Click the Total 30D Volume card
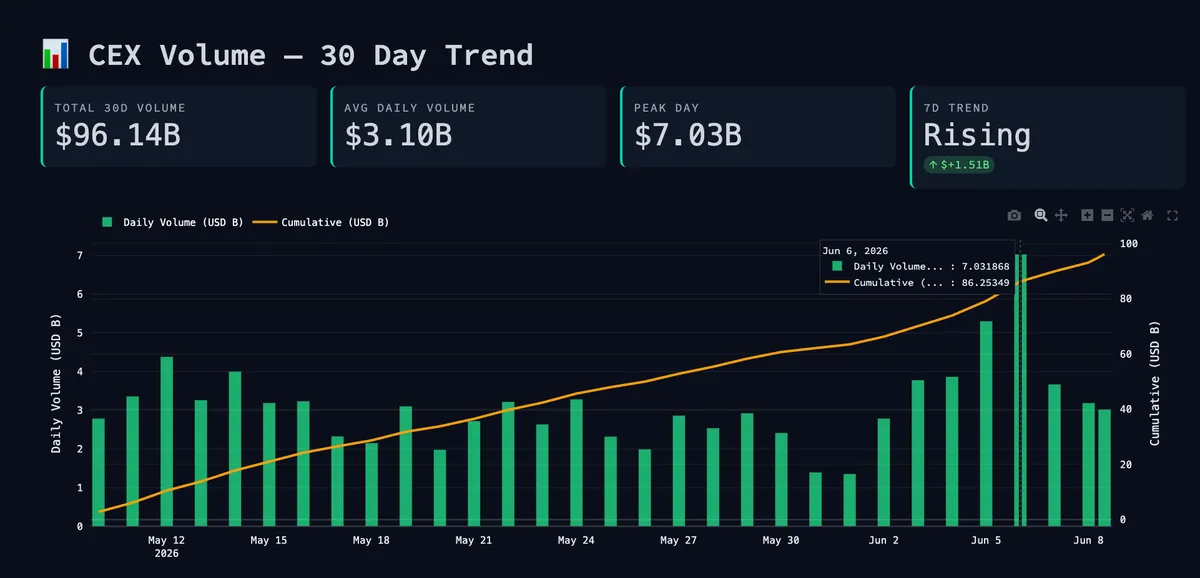This screenshot has width=1200, height=578. (178, 127)
